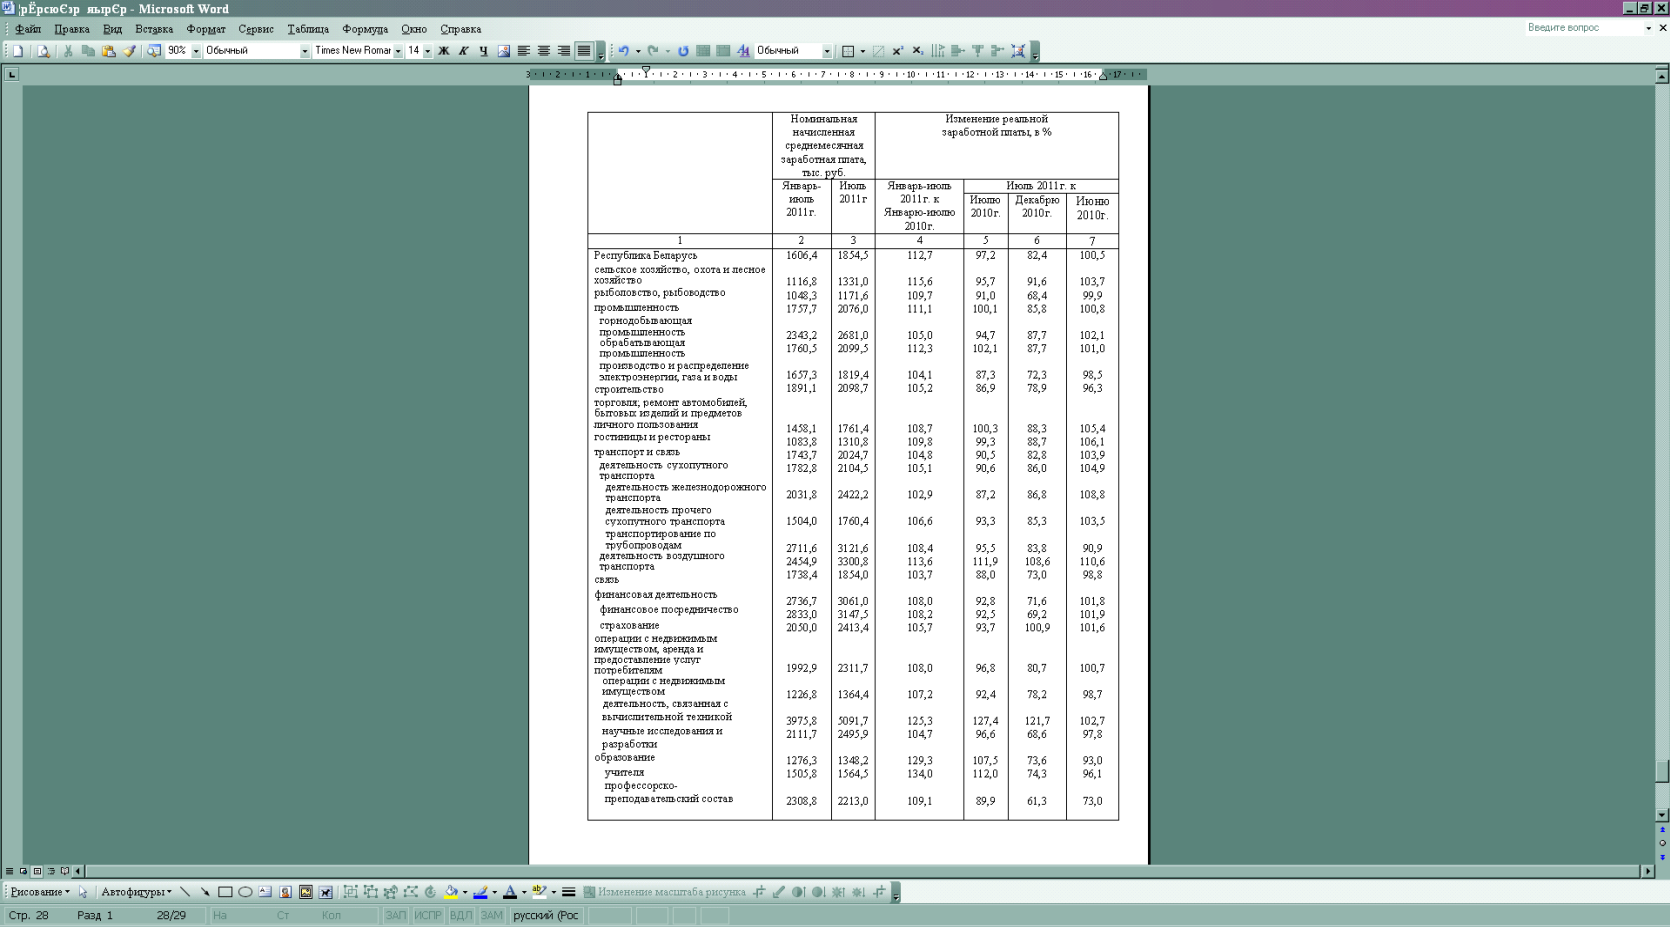Create a new blank document
The width and height of the screenshot is (1670, 927).
18,51
